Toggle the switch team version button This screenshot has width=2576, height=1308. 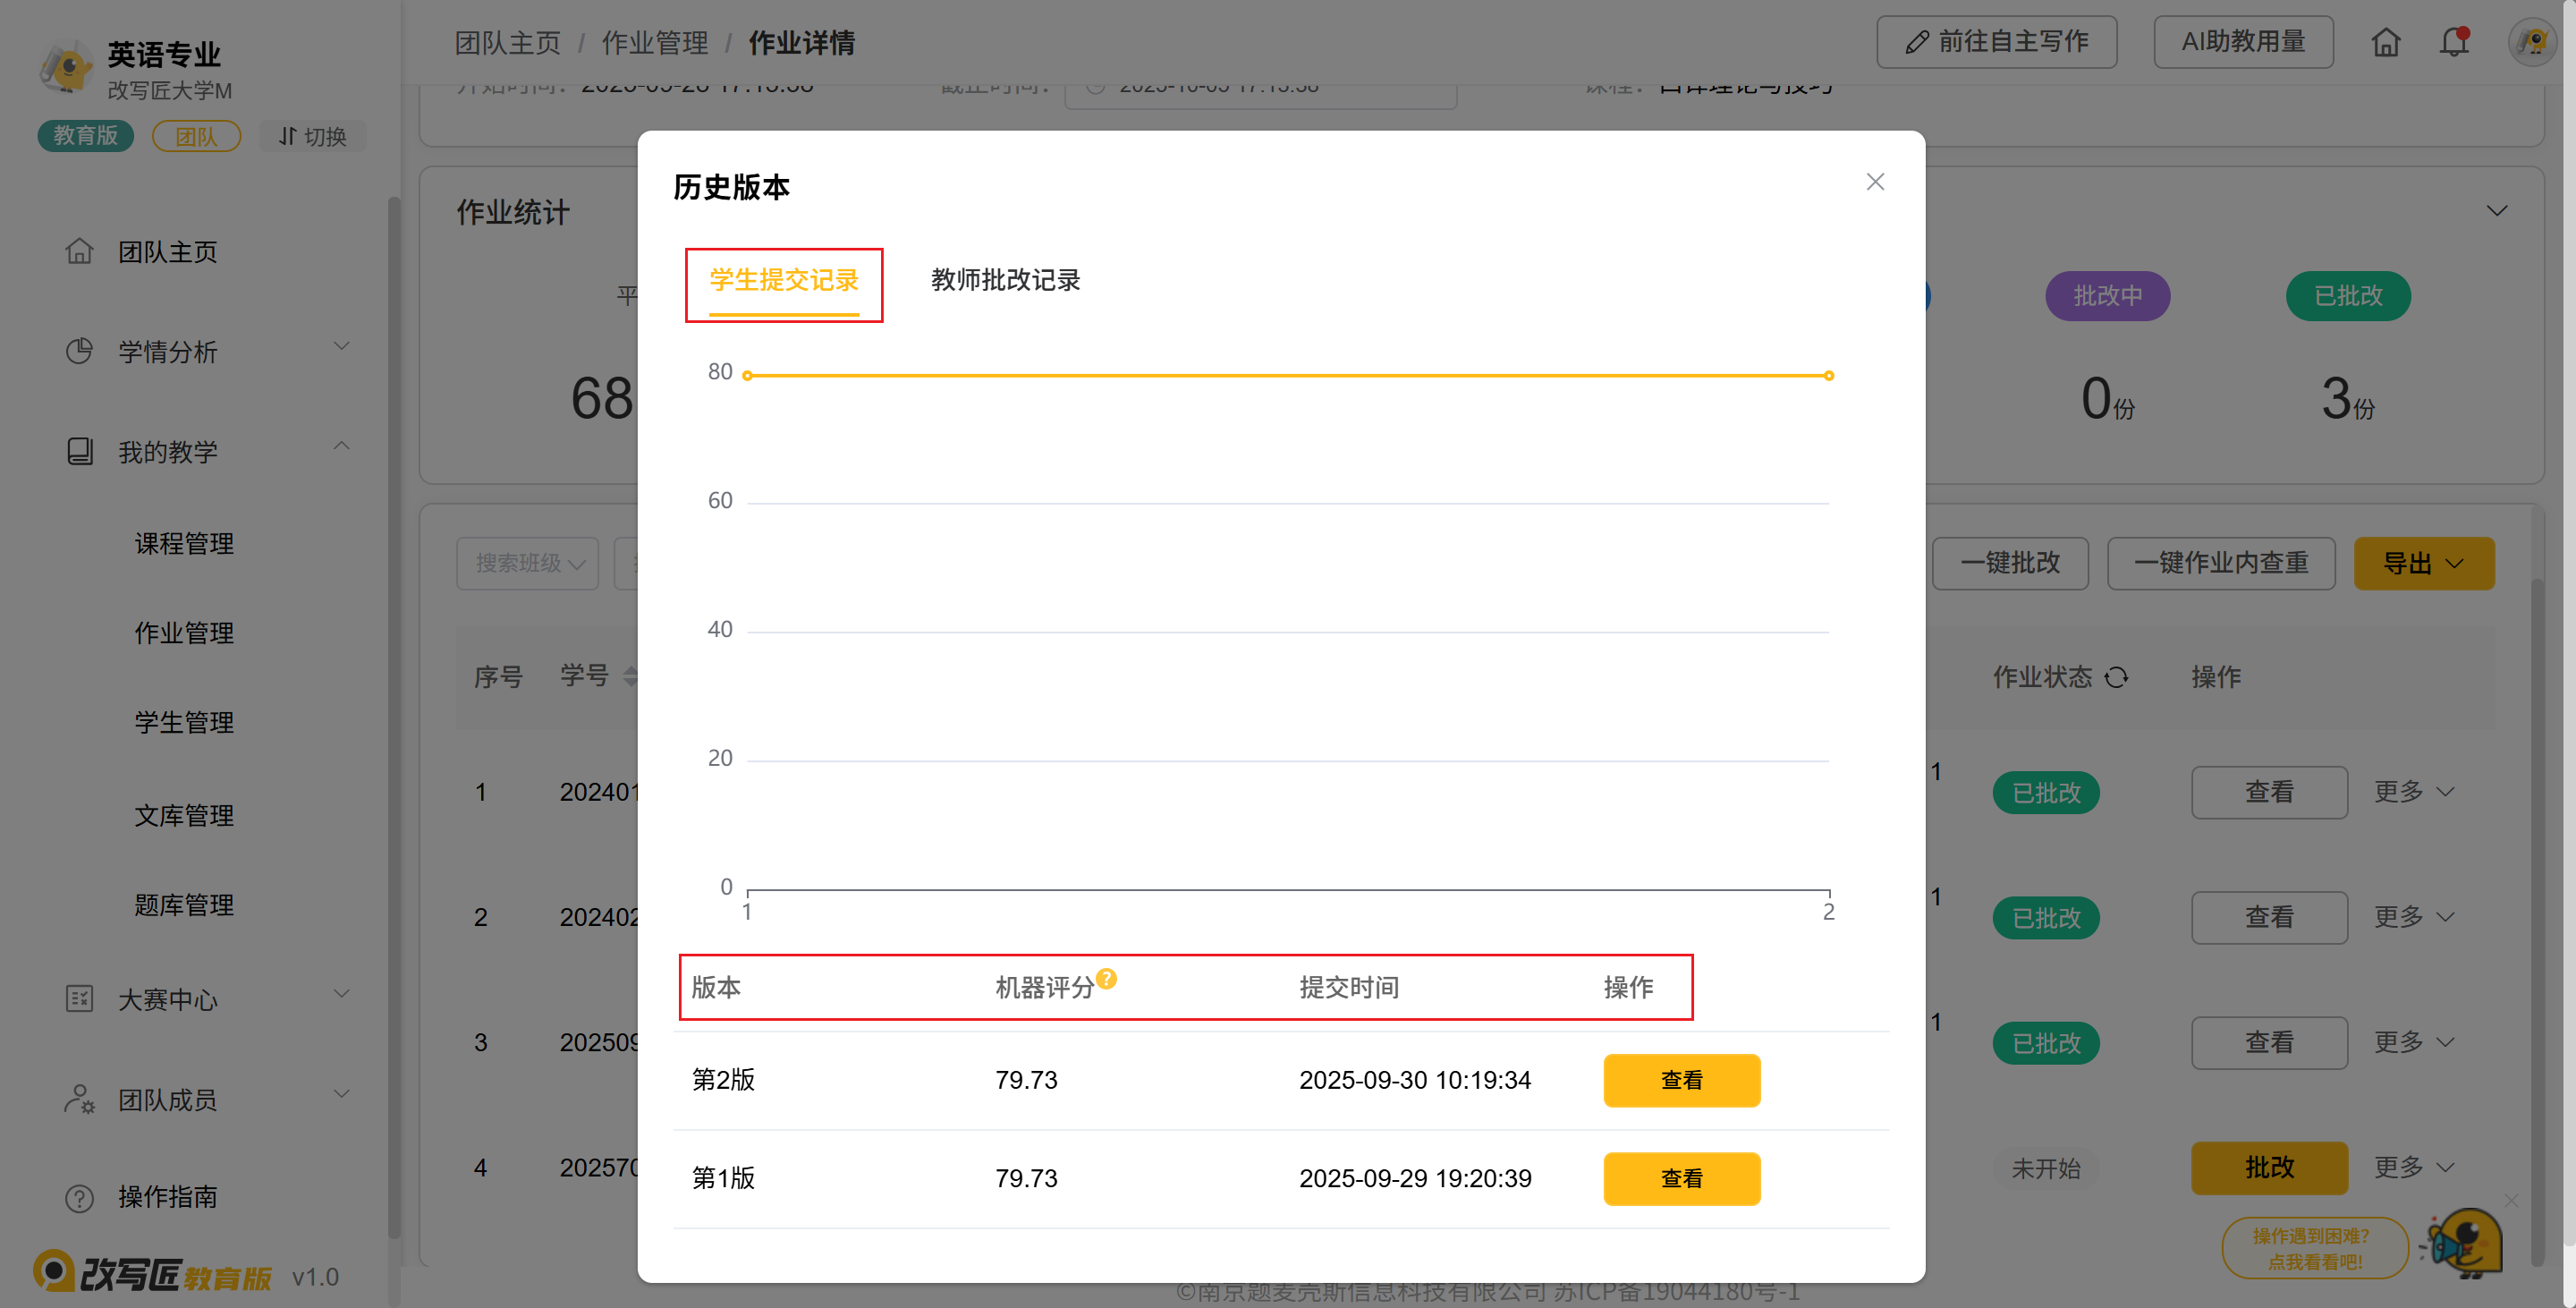313,136
